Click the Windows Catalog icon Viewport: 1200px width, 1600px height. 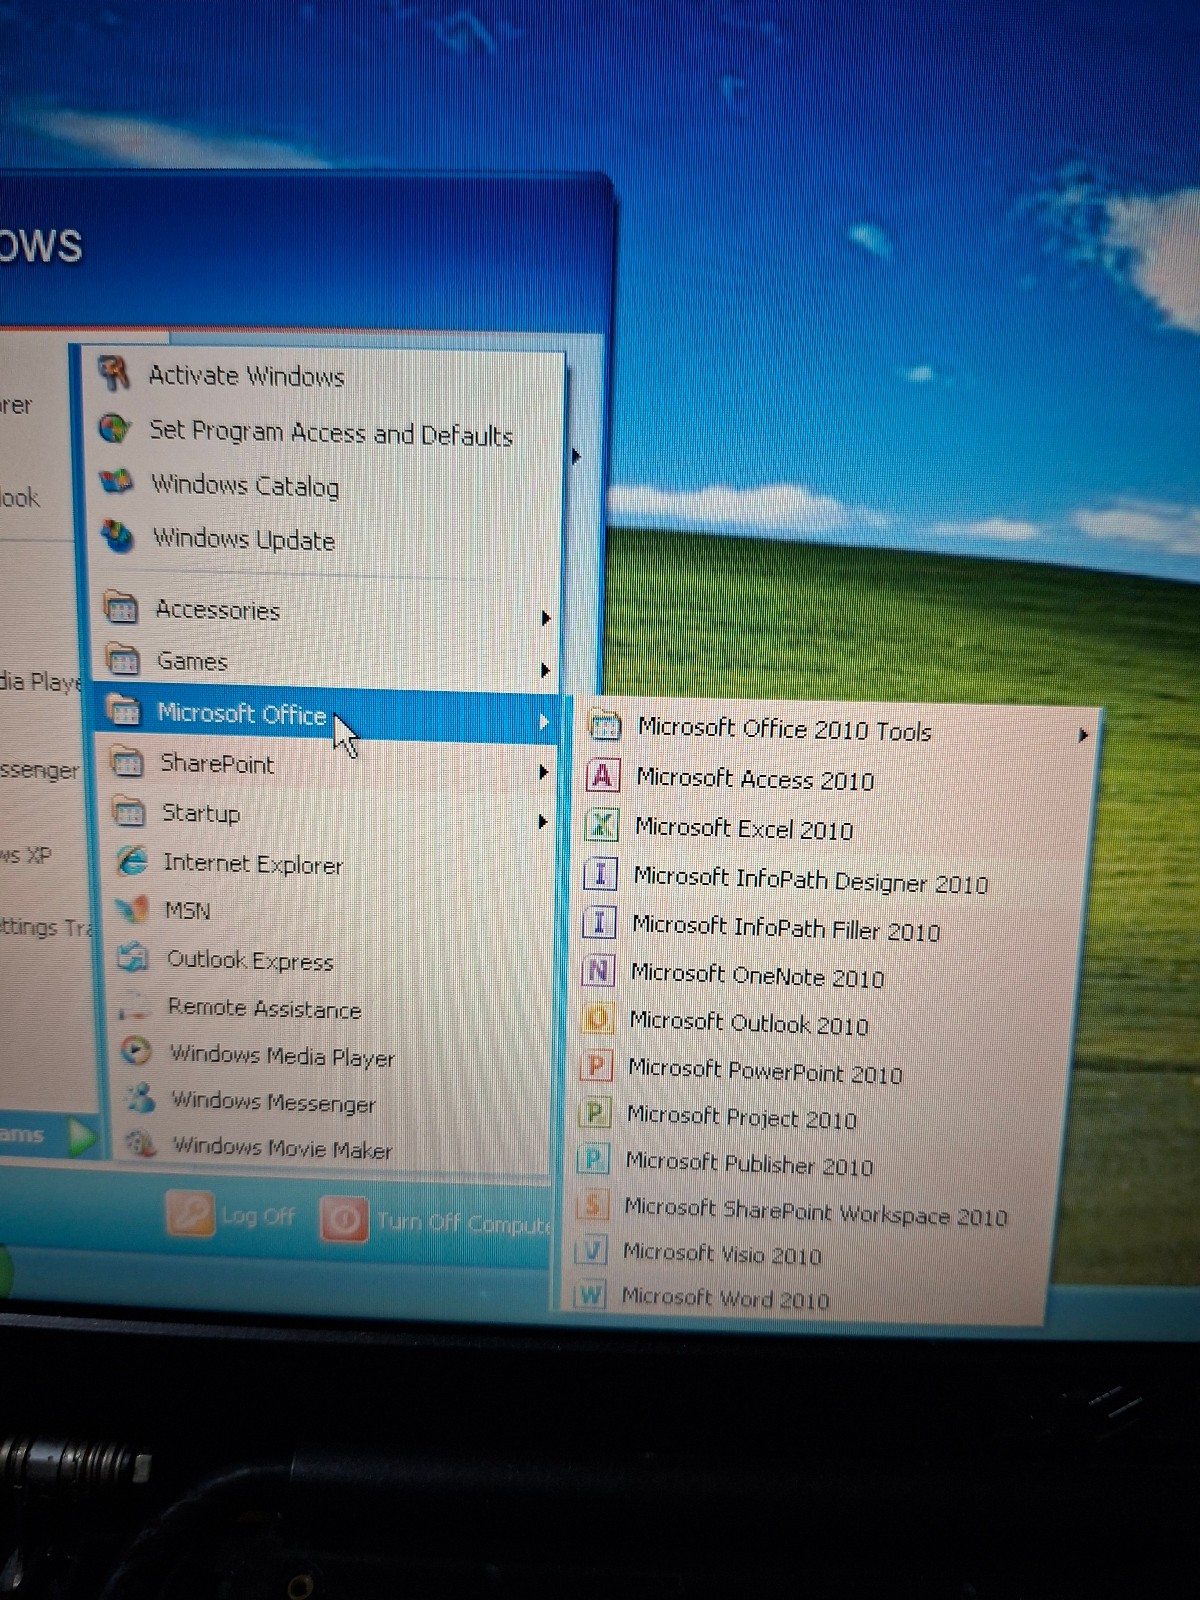pyautogui.click(x=117, y=482)
